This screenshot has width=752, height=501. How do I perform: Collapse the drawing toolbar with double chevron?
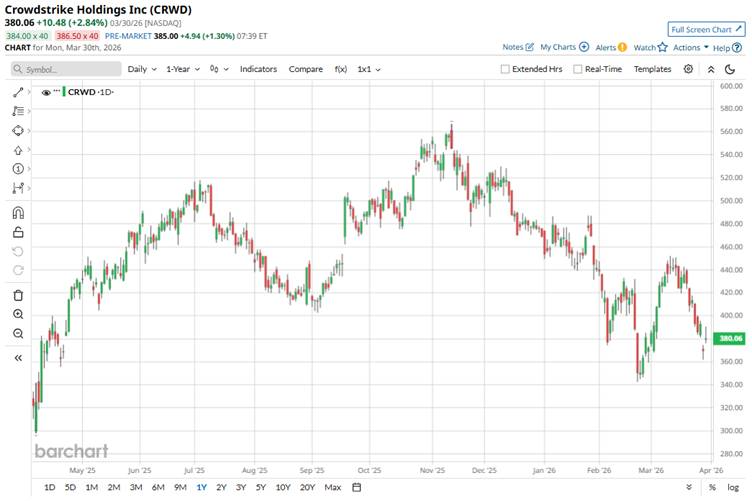pos(18,358)
